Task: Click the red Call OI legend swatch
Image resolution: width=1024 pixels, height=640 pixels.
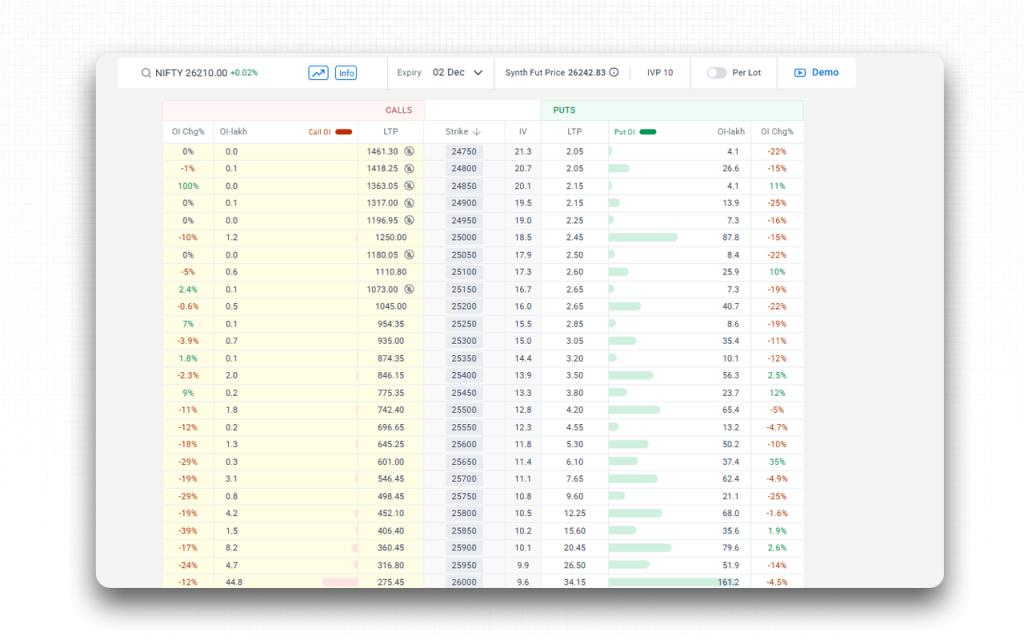Action: 344,132
